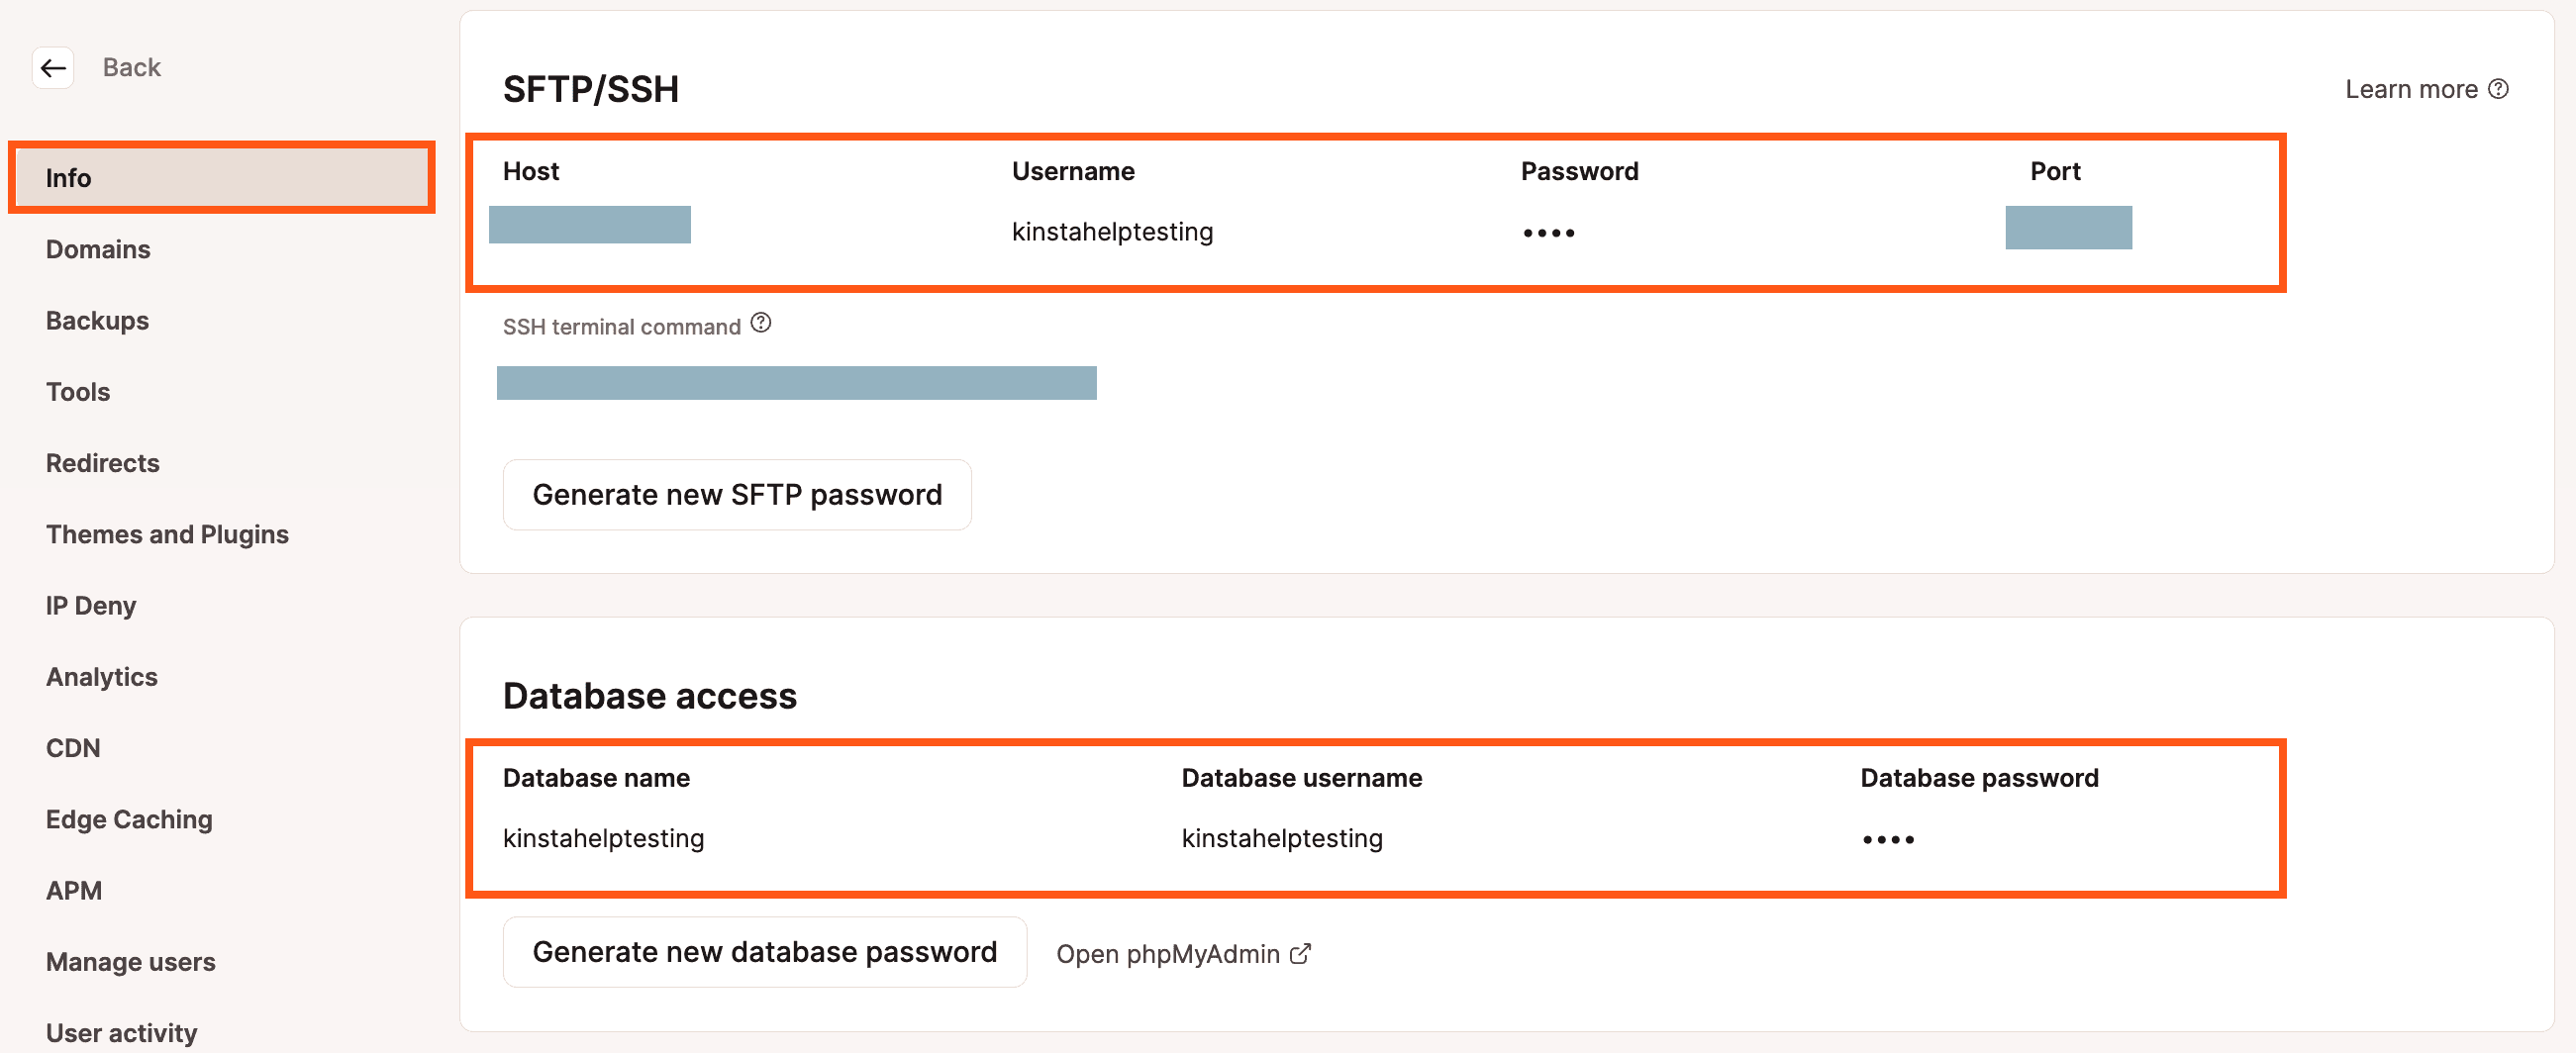The height and width of the screenshot is (1053, 2576).
Task: Open the Domains section
Action: 97,249
